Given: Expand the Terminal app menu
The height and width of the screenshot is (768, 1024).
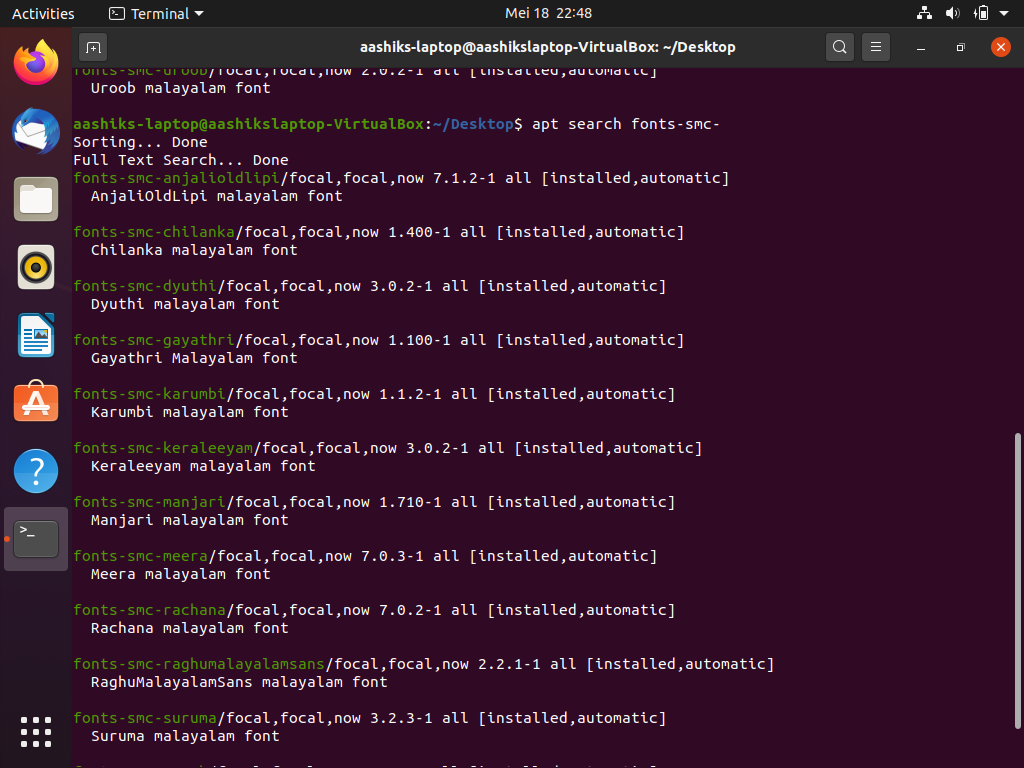Looking at the screenshot, I should pyautogui.click(x=156, y=14).
